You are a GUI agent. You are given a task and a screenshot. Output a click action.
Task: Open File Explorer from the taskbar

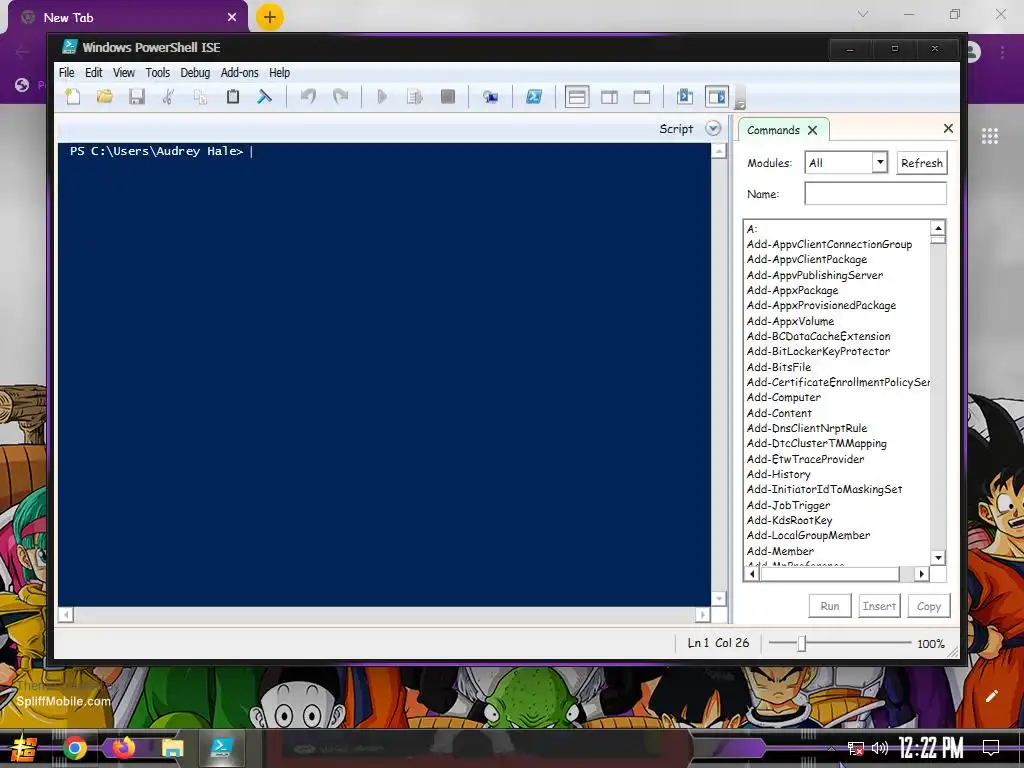click(172, 748)
